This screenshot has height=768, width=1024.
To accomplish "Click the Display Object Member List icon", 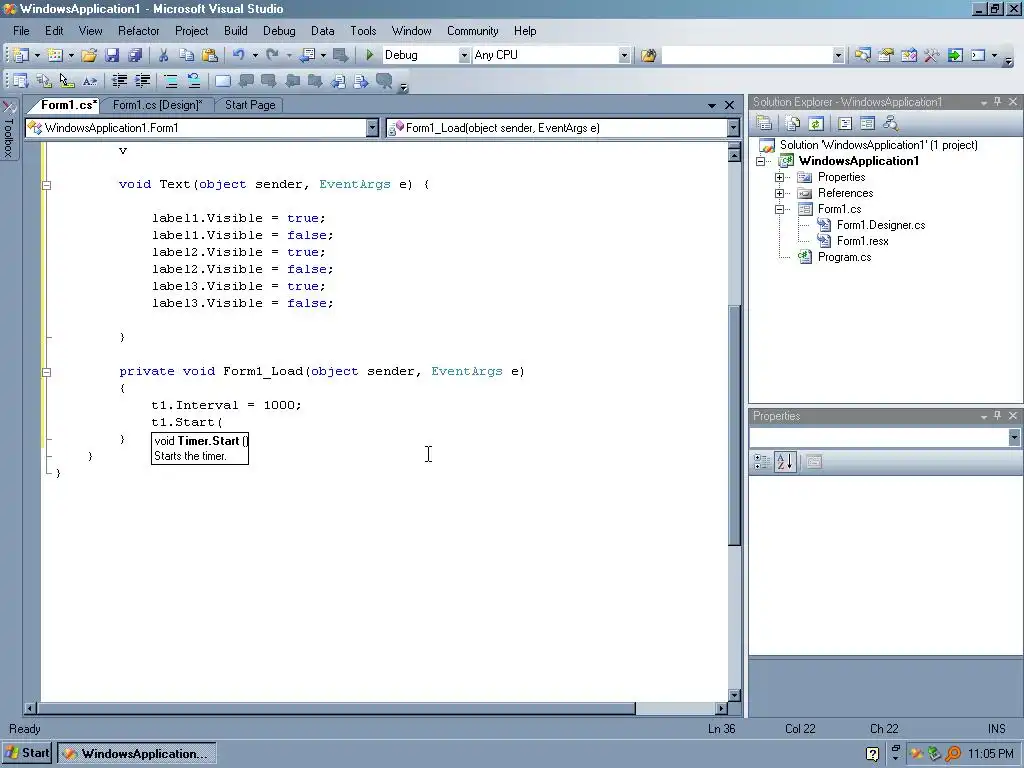I will [21, 81].
